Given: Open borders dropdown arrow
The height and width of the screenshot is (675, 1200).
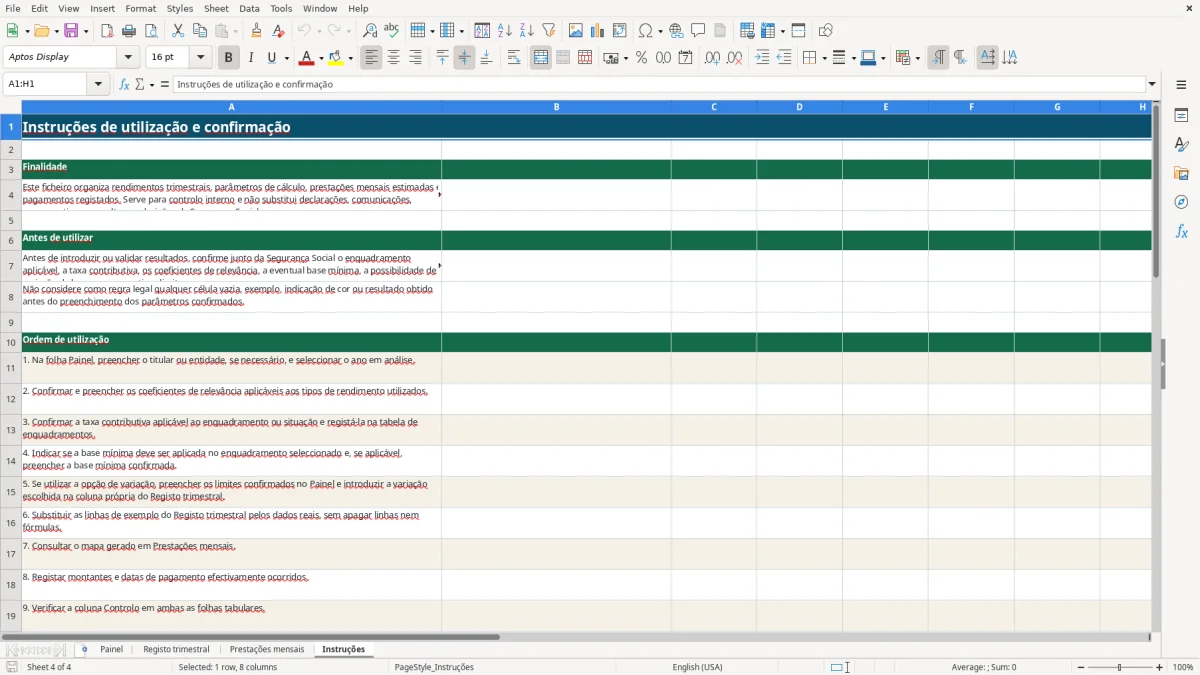Looking at the screenshot, I should tap(824, 58).
